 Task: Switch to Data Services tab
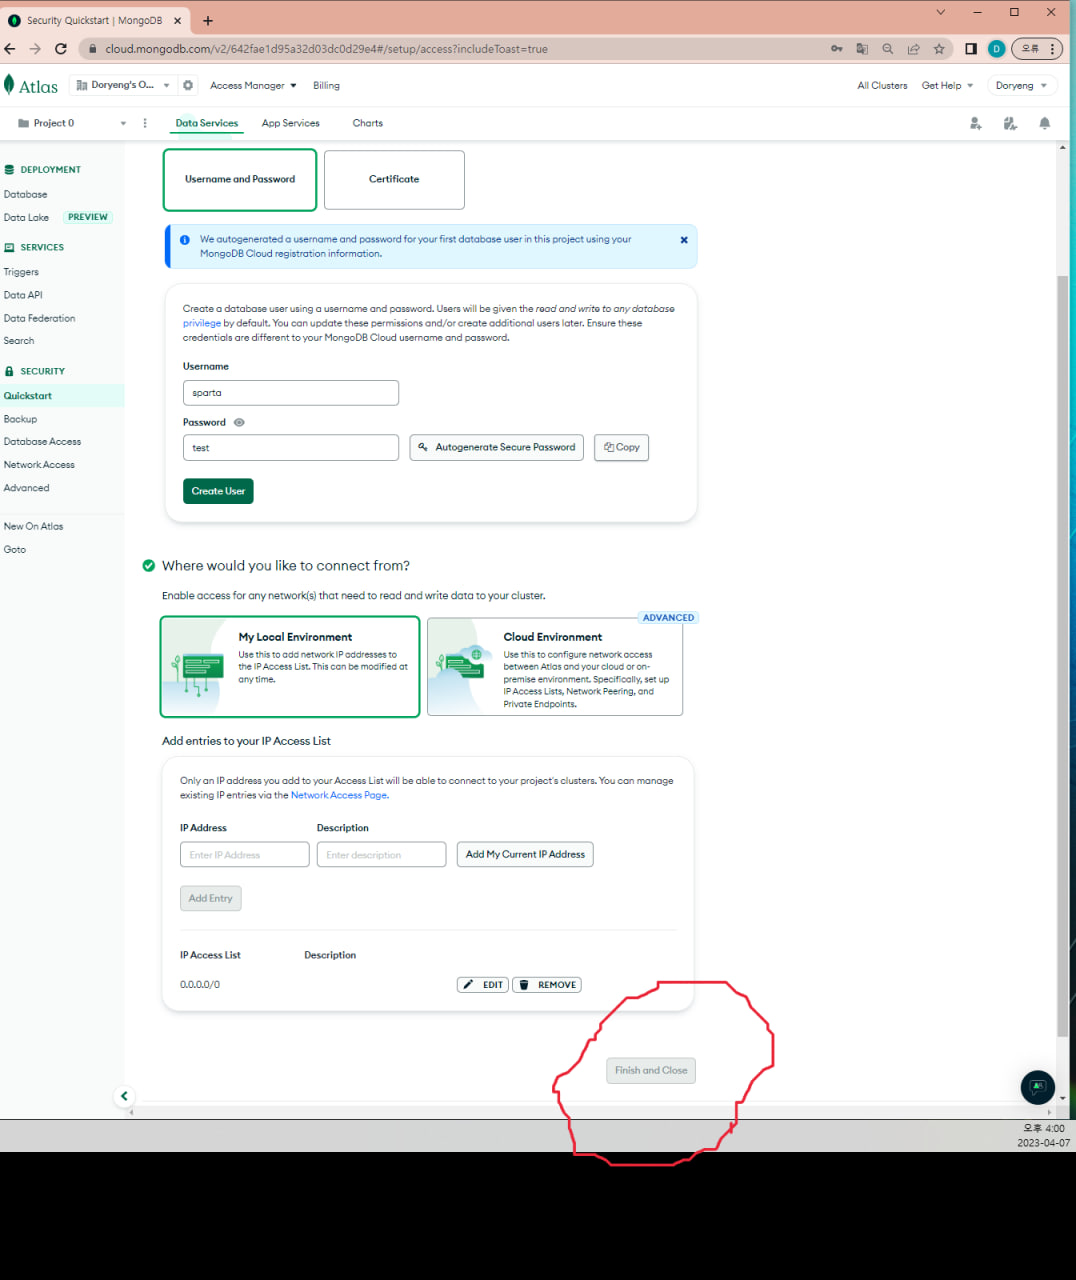(x=207, y=123)
